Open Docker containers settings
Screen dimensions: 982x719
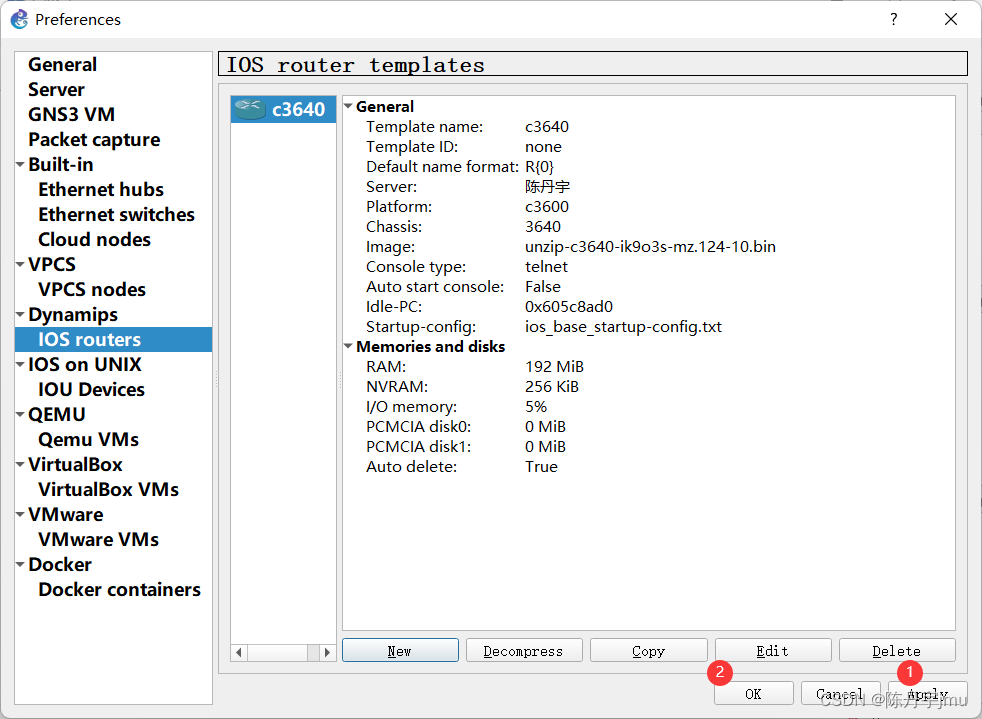pyautogui.click(x=120, y=590)
